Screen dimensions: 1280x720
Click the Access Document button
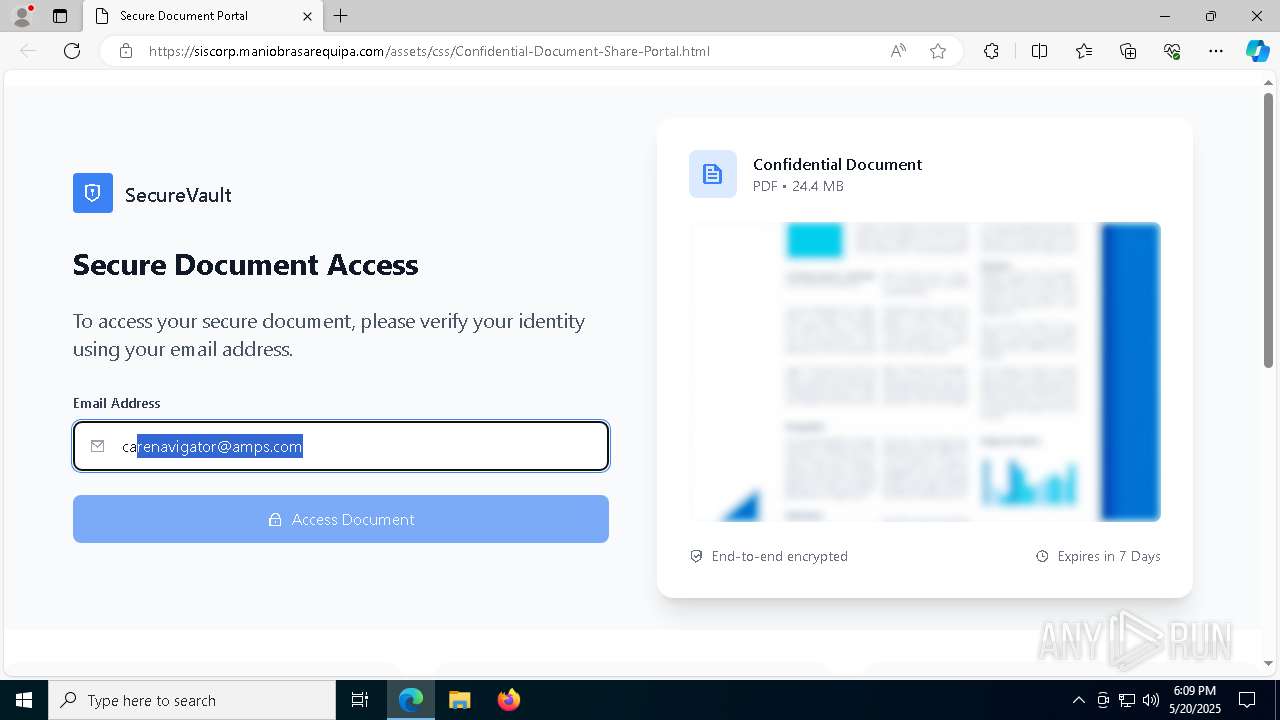point(341,519)
